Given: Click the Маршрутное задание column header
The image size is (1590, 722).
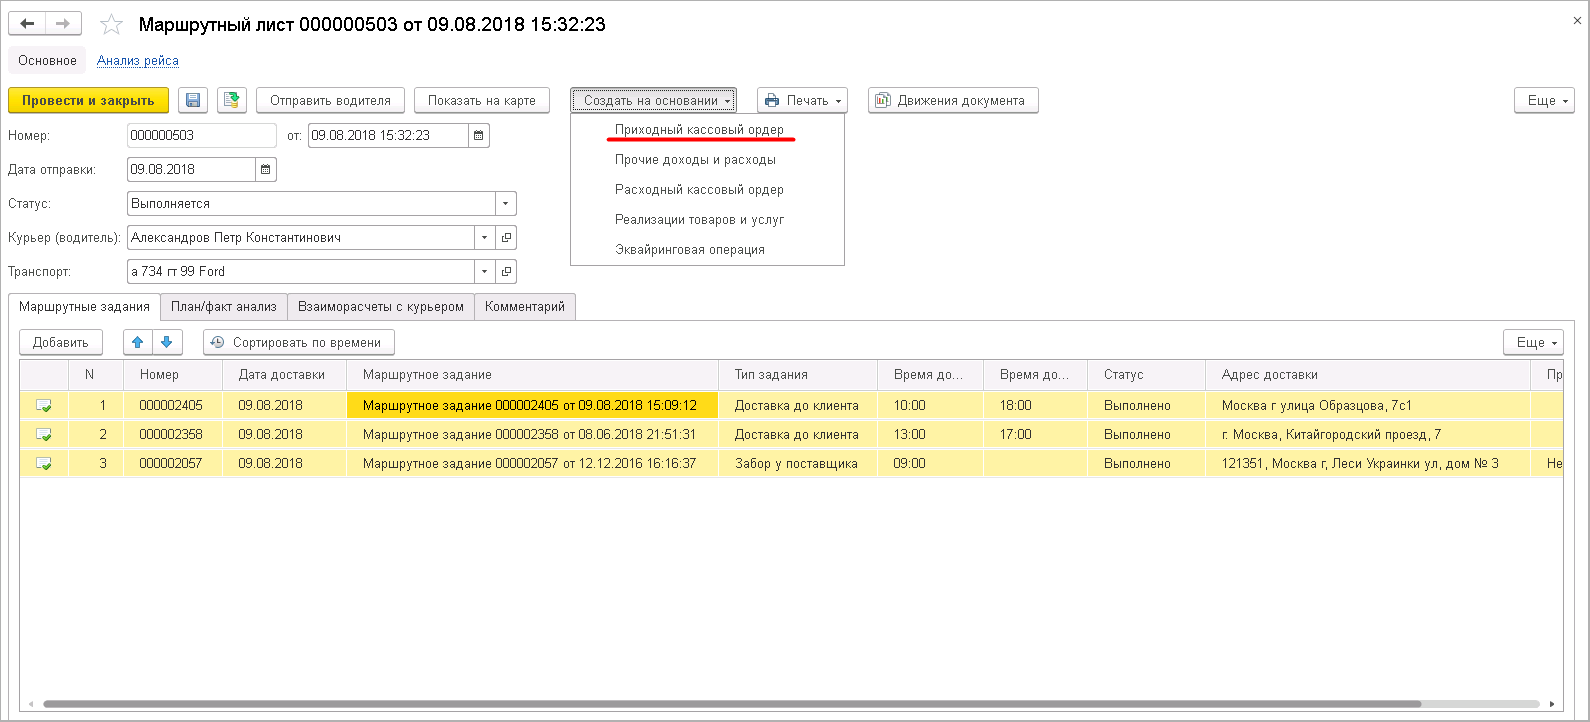Looking at the screenshot, I should coord(532,375).
